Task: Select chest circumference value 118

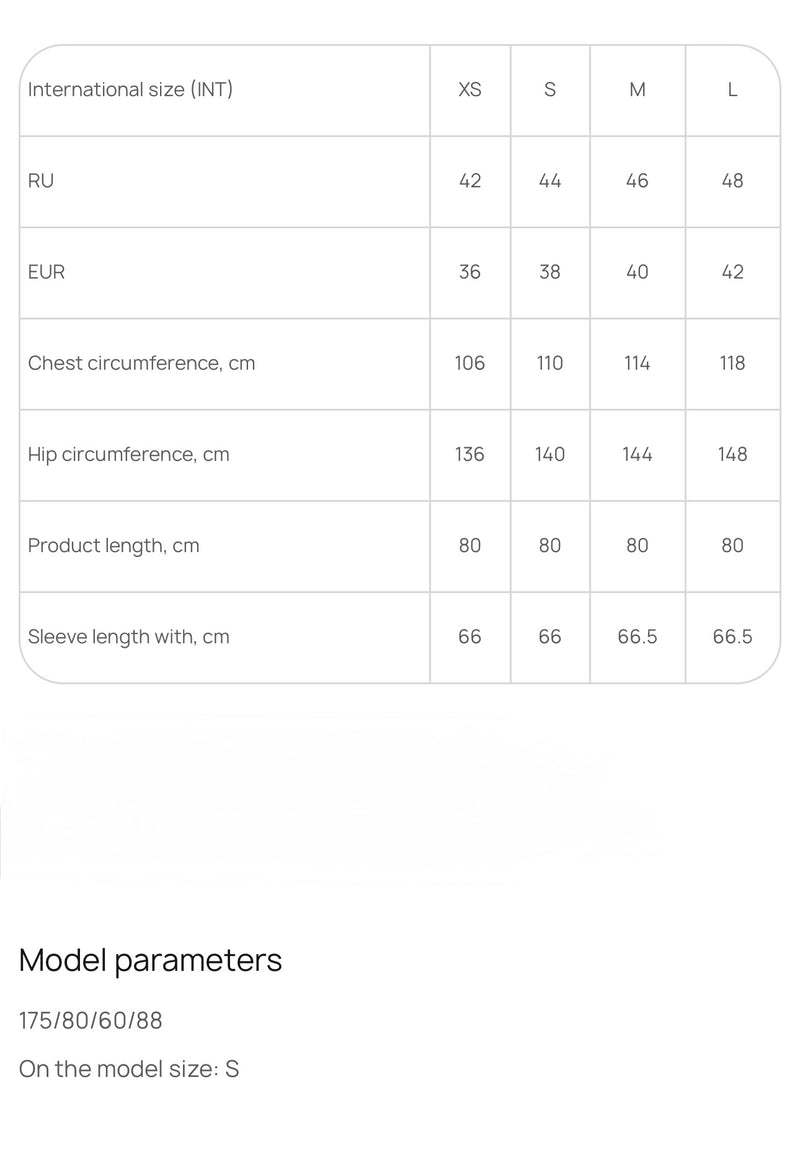Action: click(x=732, y=363)
